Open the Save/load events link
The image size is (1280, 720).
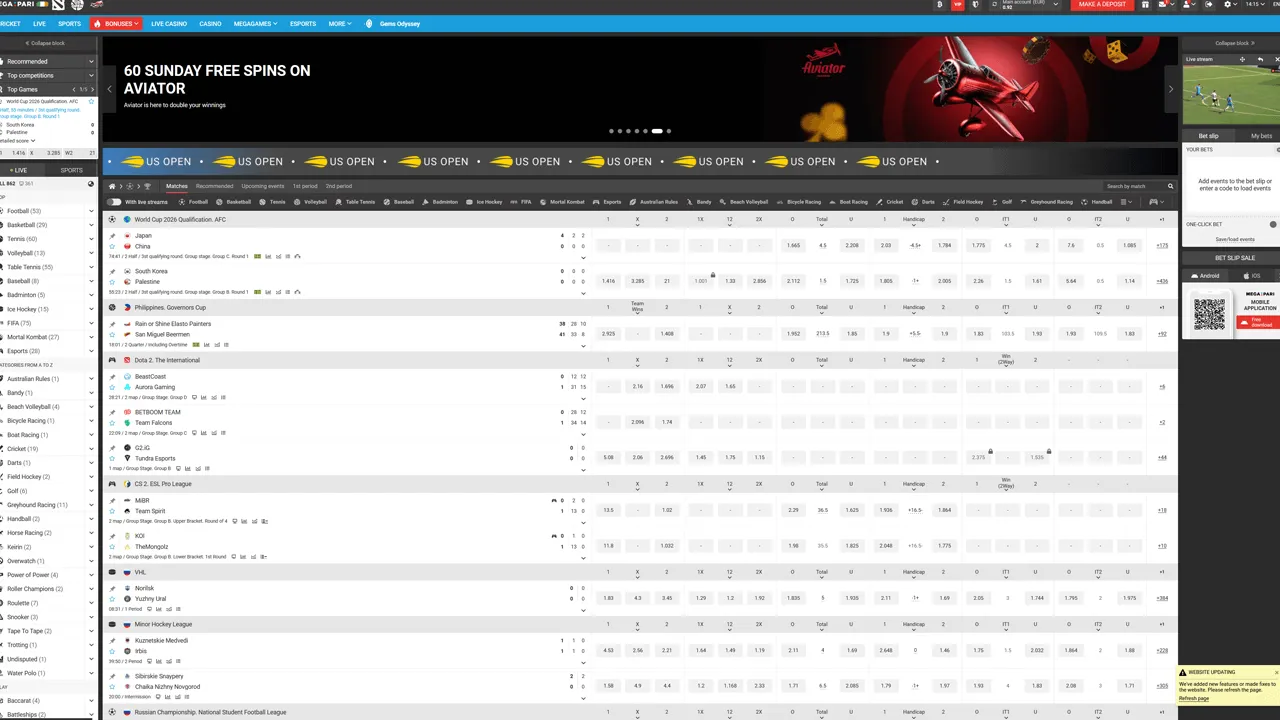click(1235, 239)
